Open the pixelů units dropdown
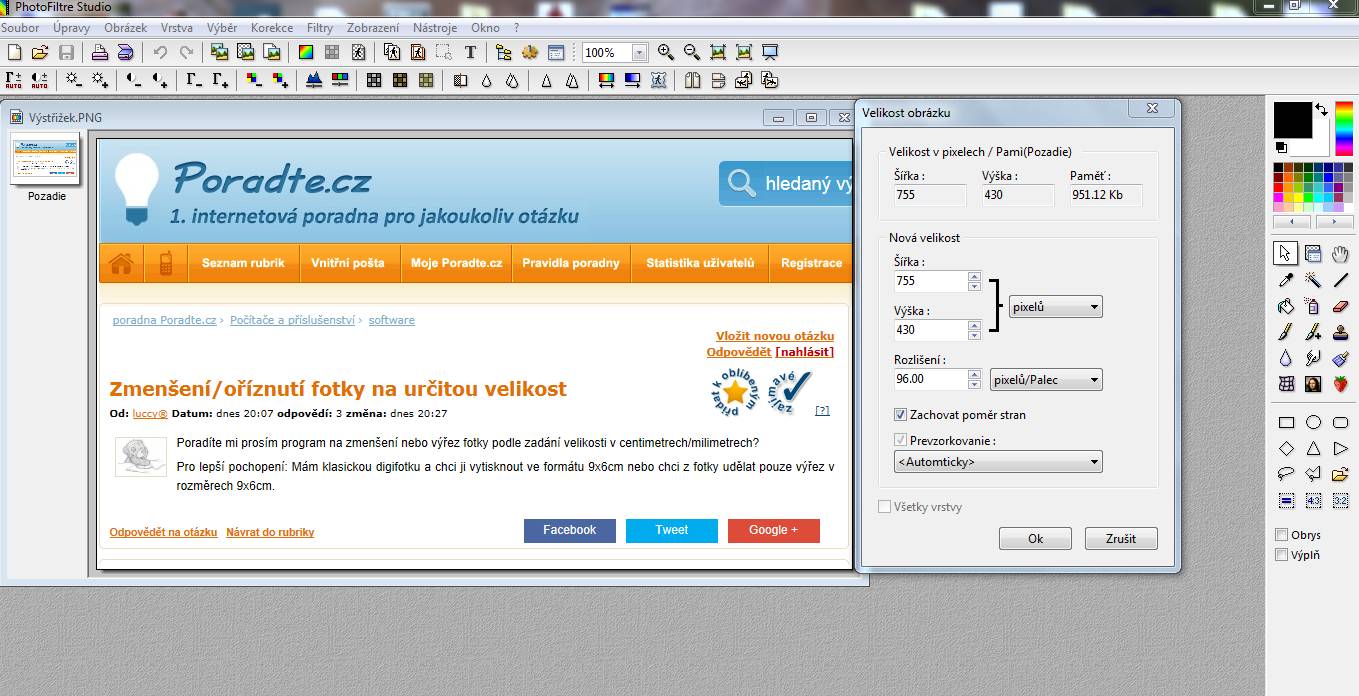The image size is (1359, 696). coord(1056,307)
